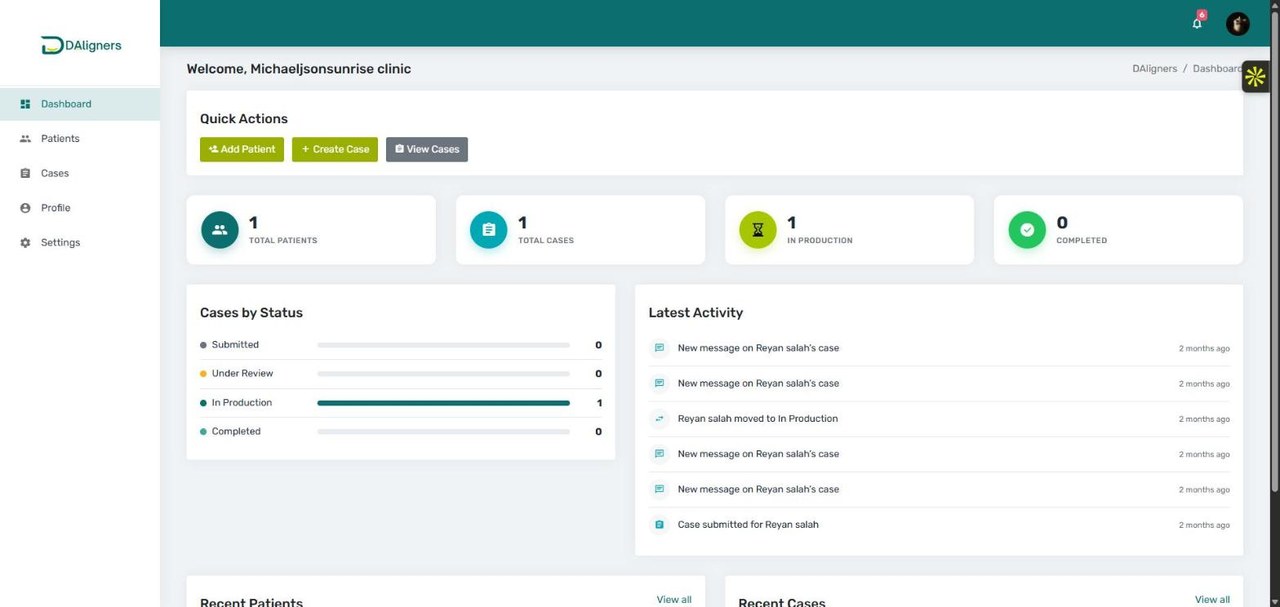Image resolution: width=1280 pixels, height=607 pixels.
Task: Click View all in Recent Cases
Action: [x=1212, y=600]
